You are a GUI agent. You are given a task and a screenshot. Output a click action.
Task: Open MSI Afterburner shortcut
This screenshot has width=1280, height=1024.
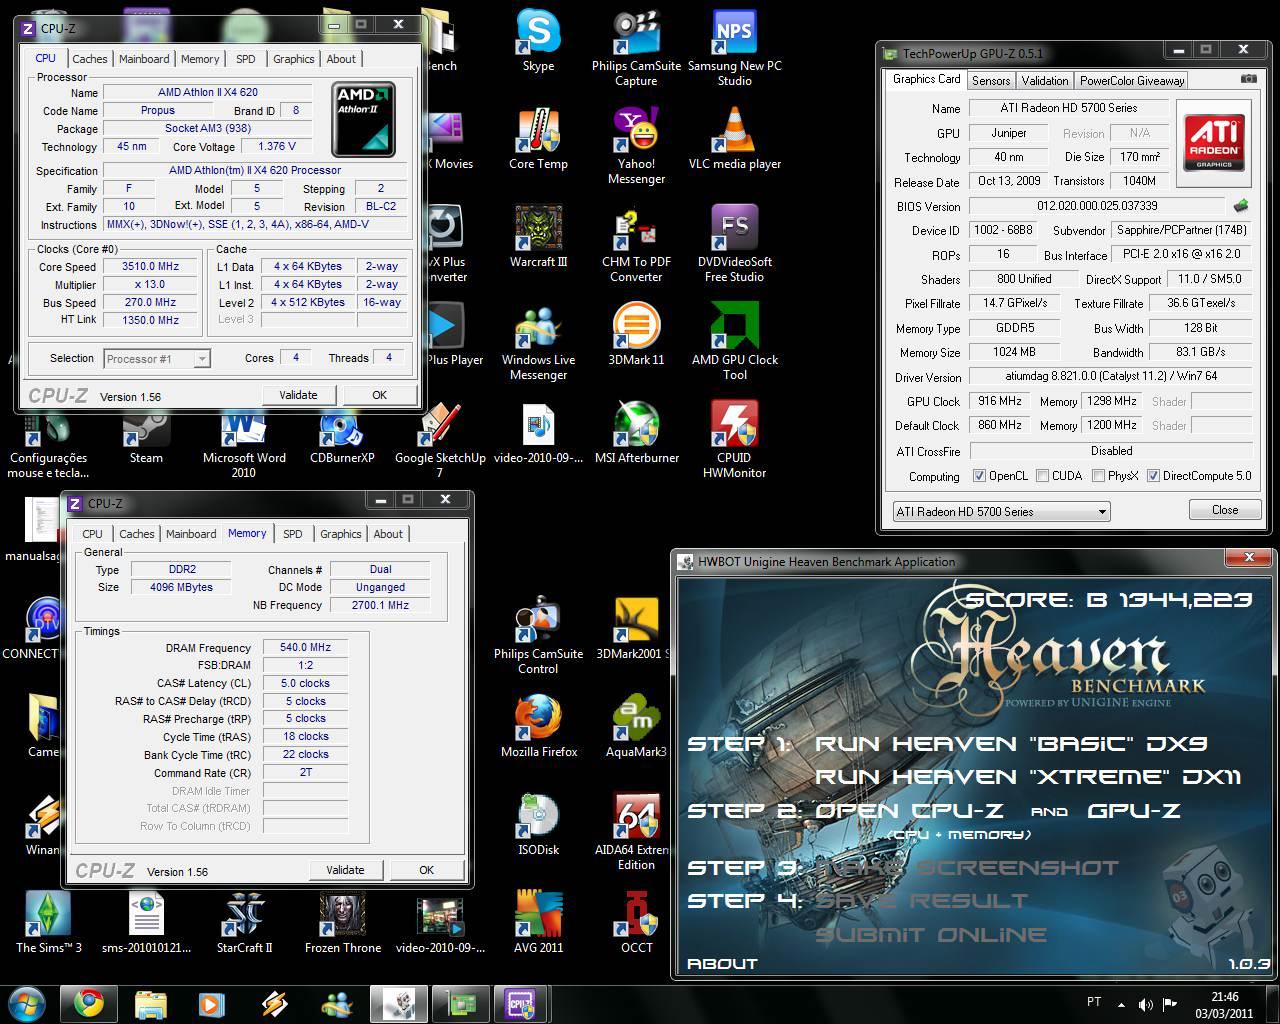tap(636, 432)
